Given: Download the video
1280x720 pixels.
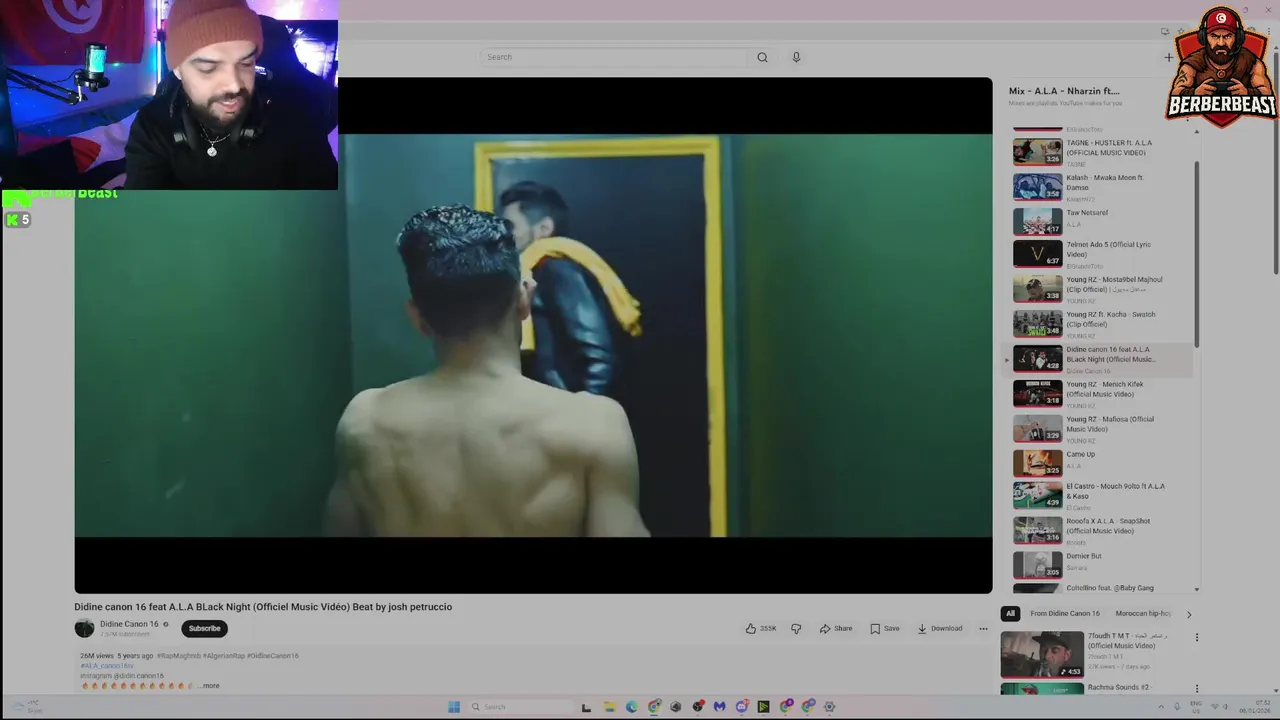Looking at the screenshot, I should click(x=940, y=628).
